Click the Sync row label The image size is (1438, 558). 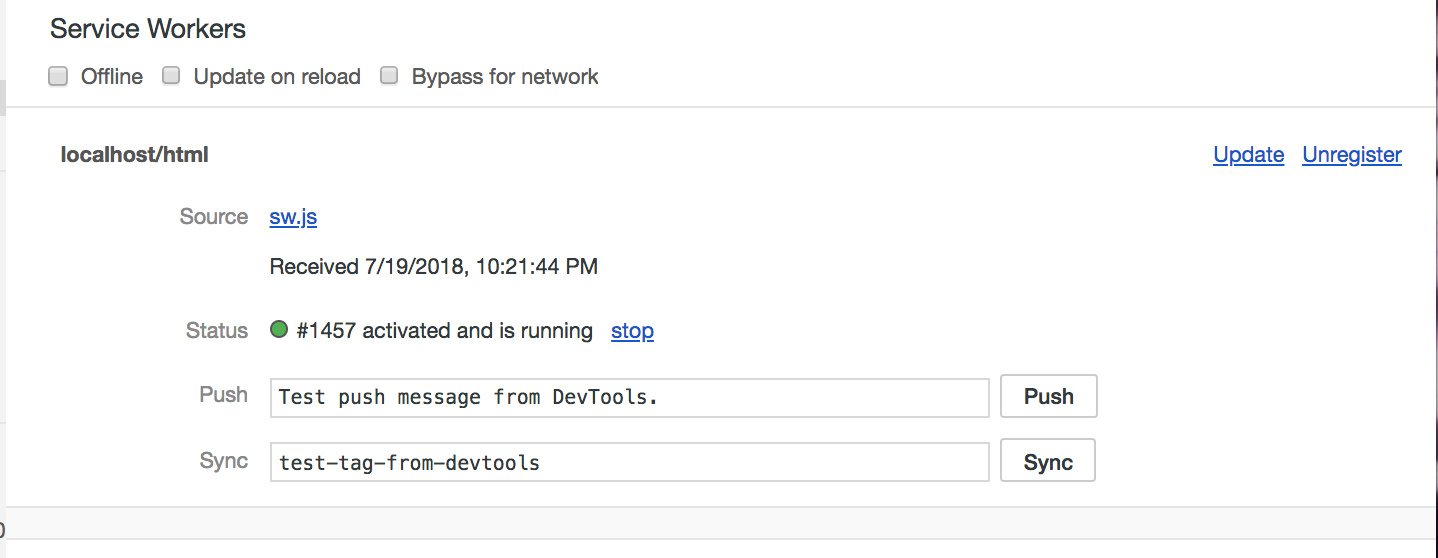224,460
